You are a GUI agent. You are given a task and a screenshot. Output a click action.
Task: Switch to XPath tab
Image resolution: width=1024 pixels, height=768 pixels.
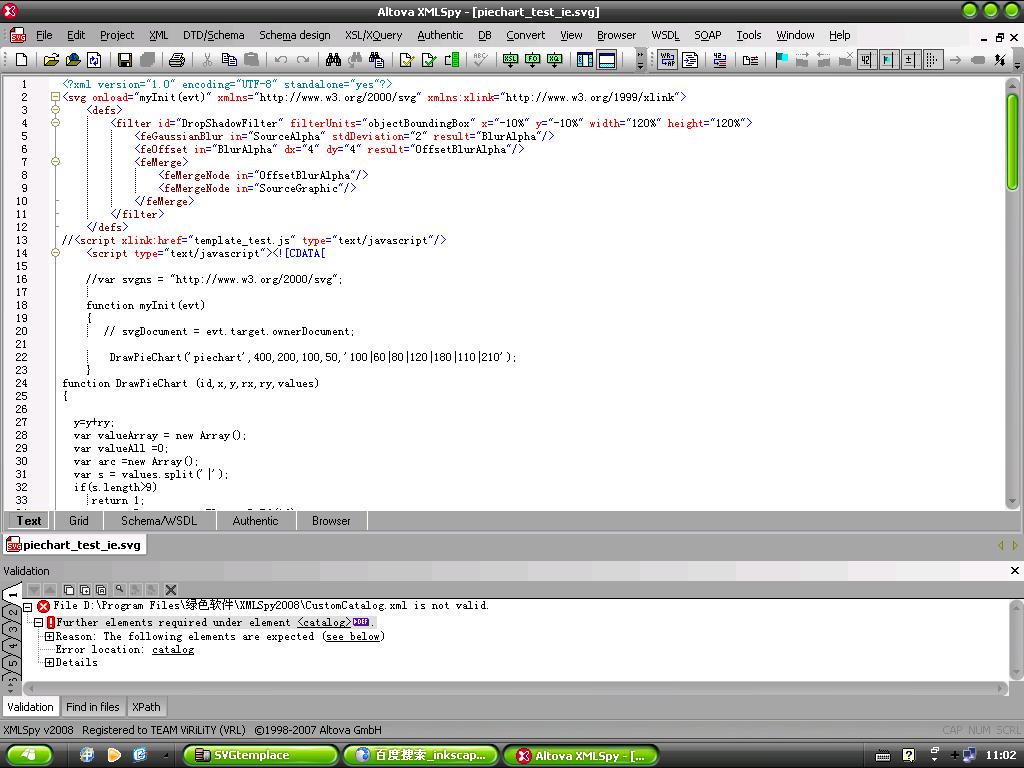[146, 707]
